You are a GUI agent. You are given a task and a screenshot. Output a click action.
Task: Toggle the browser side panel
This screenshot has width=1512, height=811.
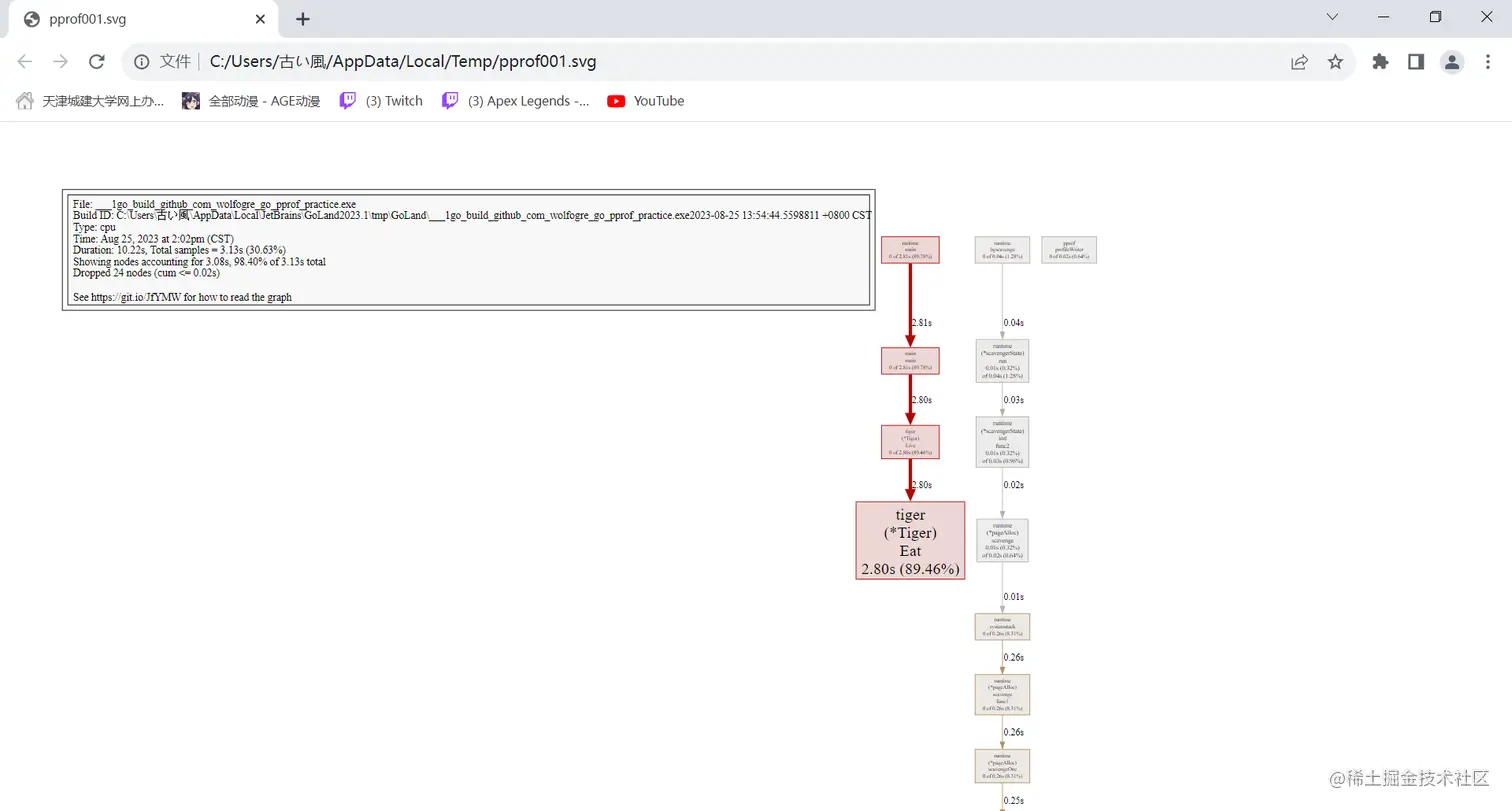(1416, 62)
